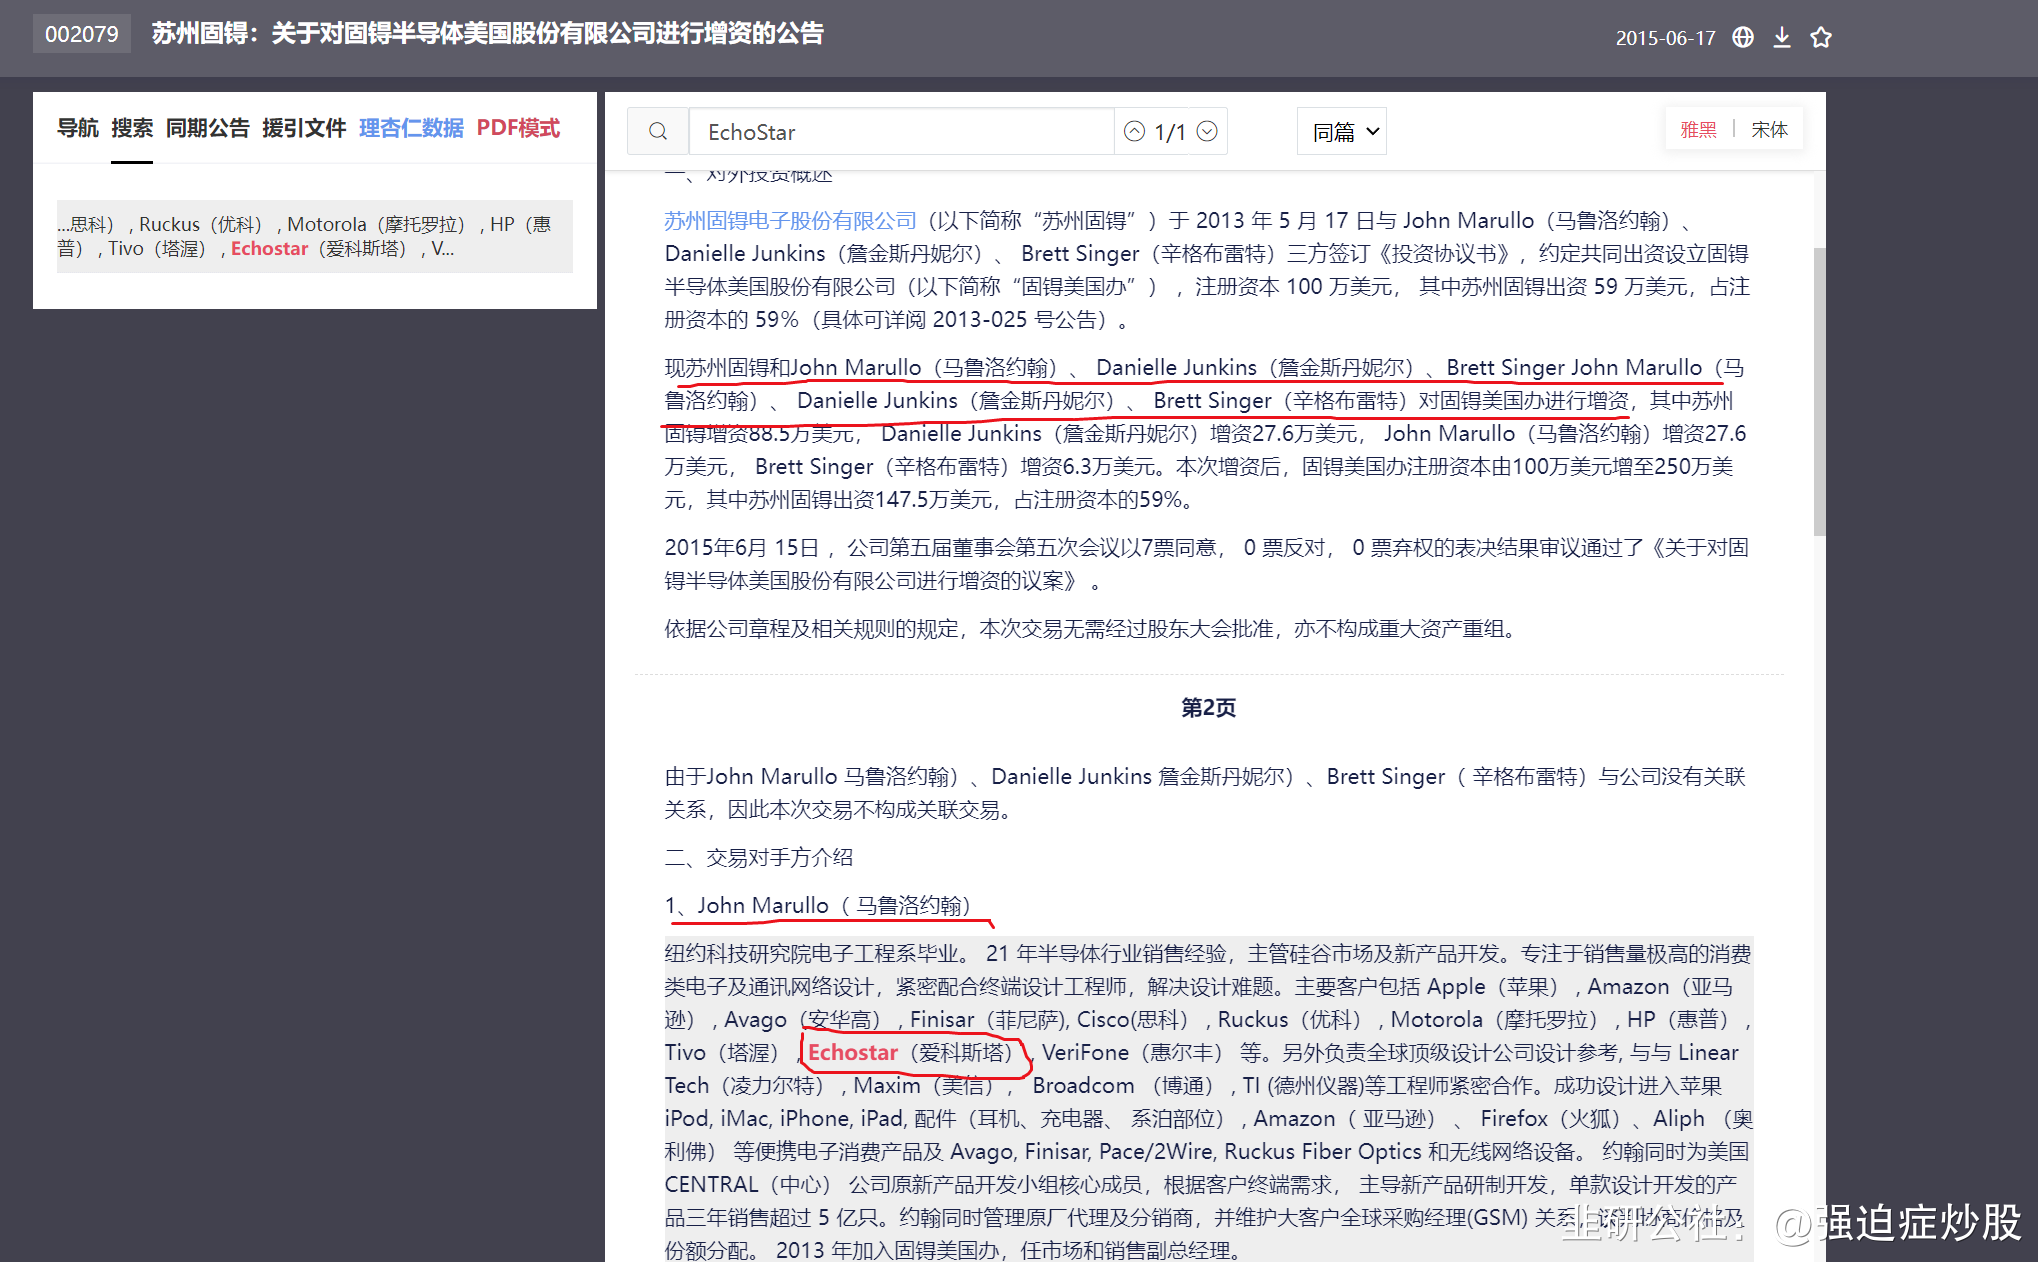Open the 导航 tab
2038x1262 pixels.
(78, 128)
